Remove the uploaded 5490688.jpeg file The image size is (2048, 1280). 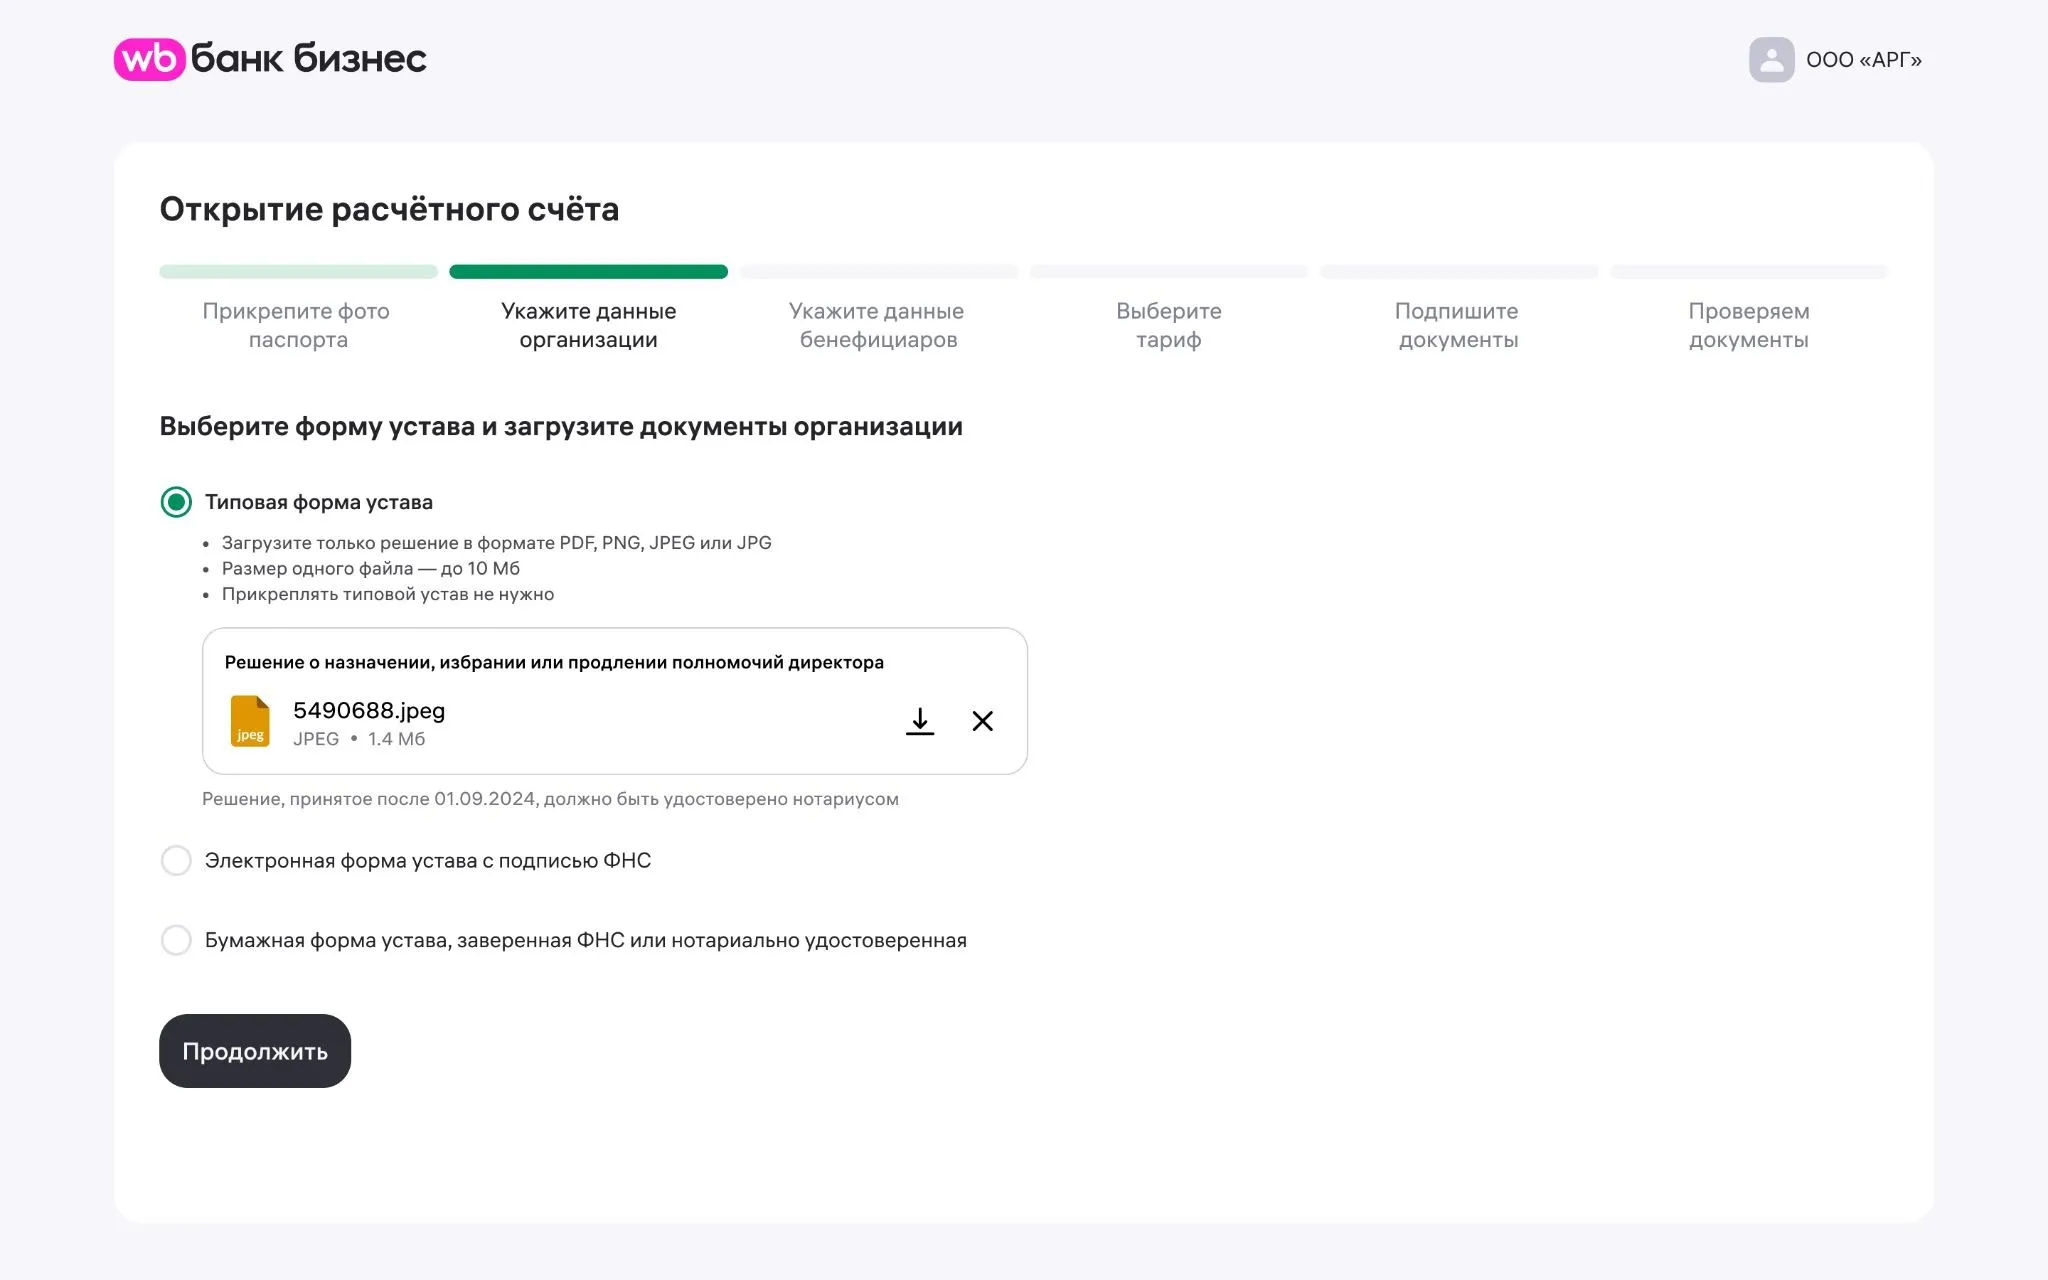tap(983, 721)
